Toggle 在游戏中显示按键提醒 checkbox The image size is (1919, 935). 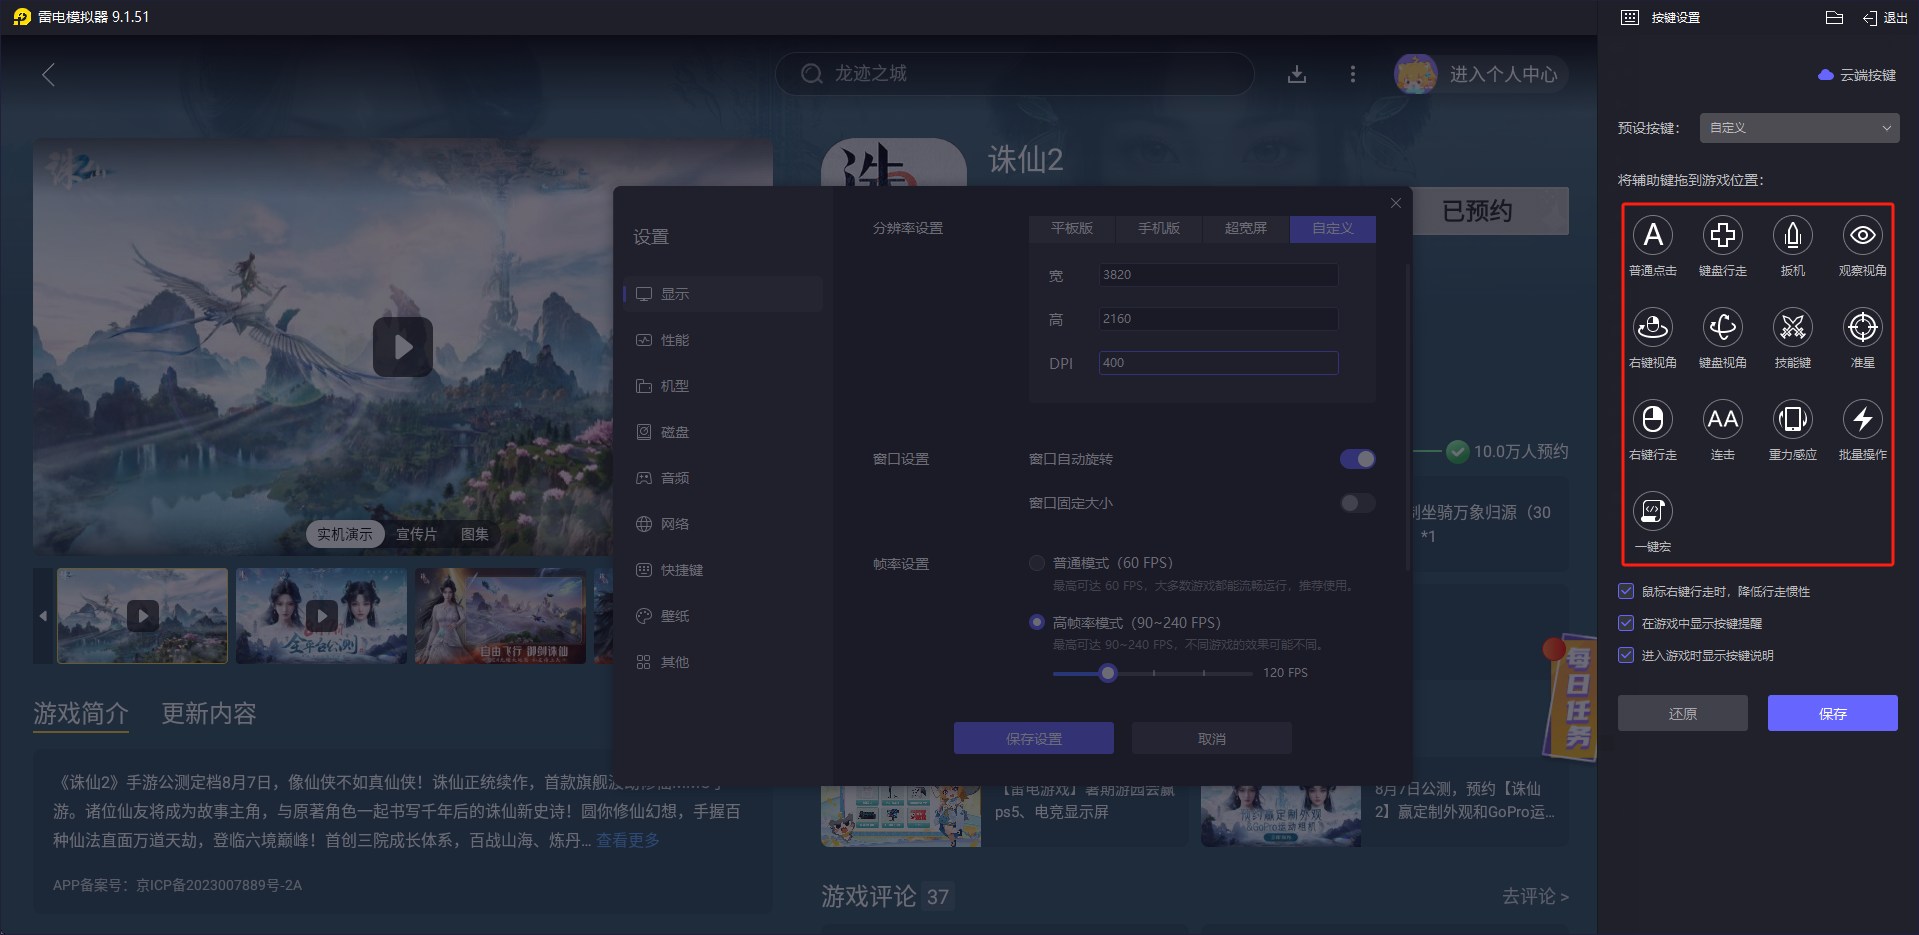click(x=1626, y=623)
